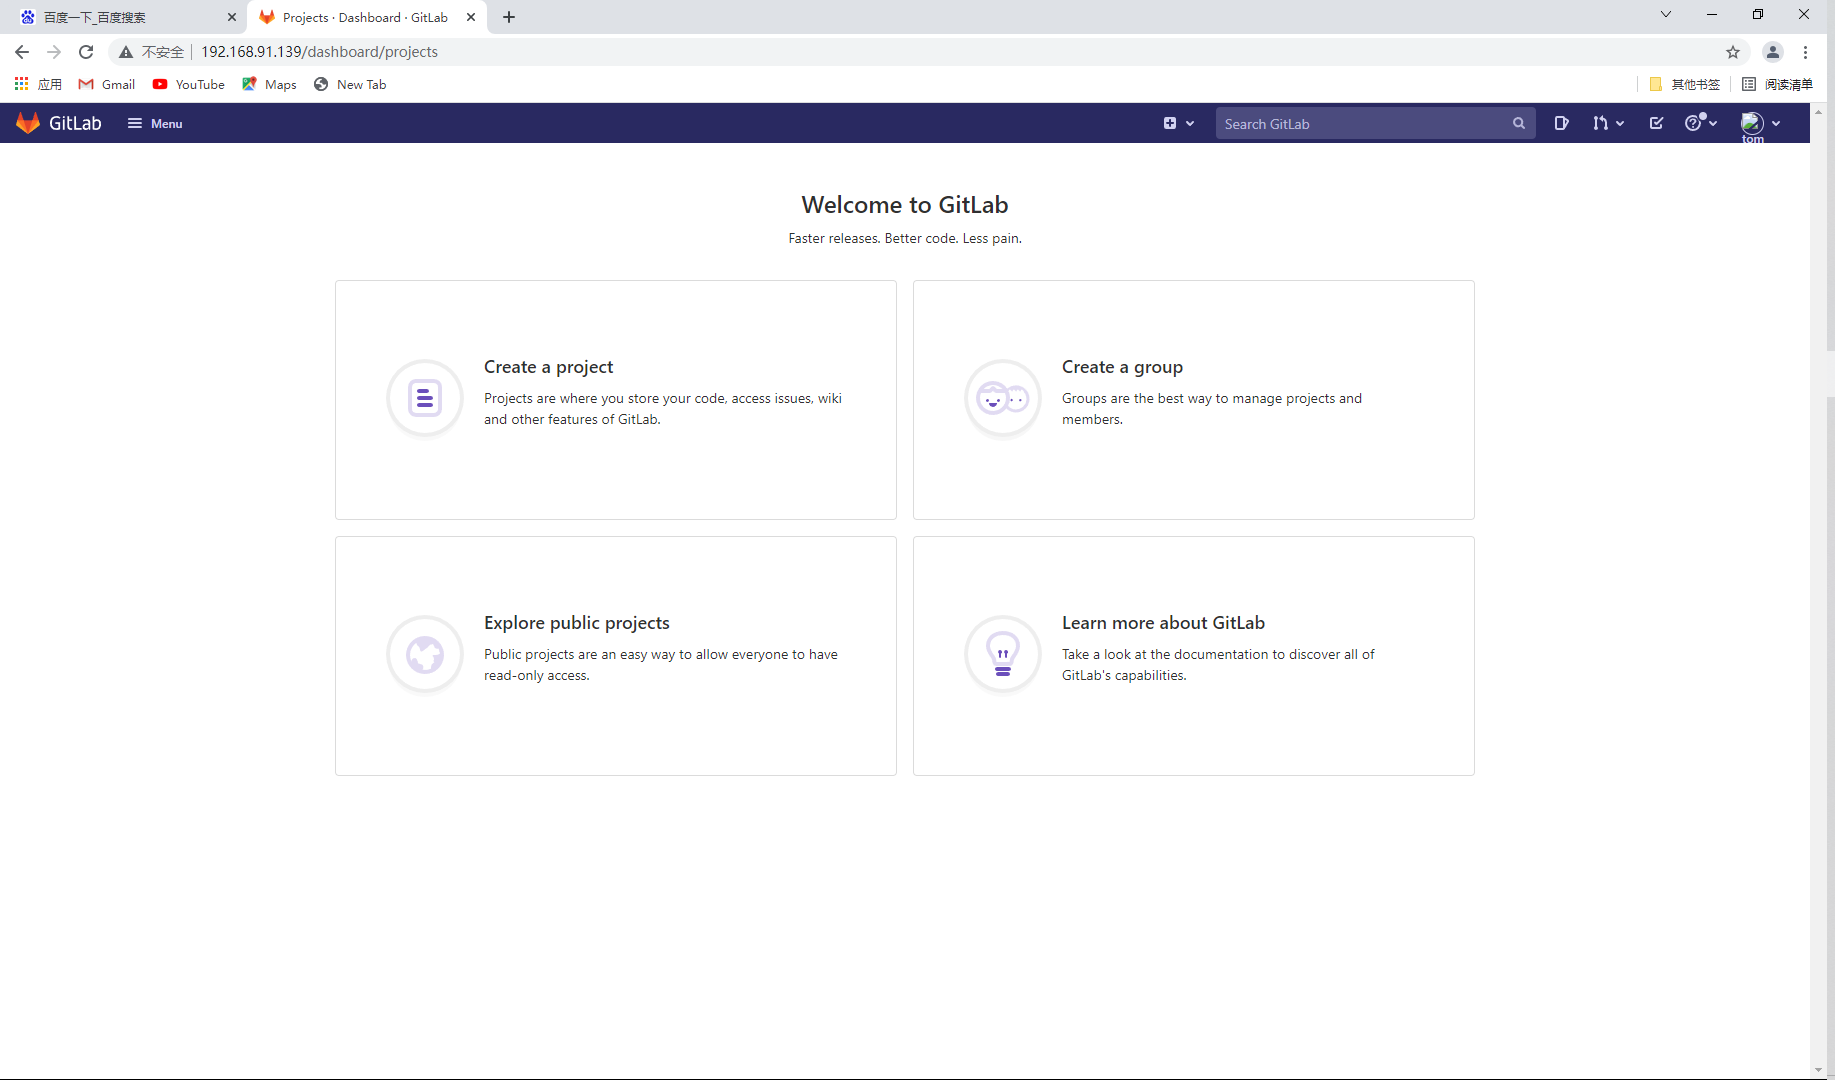This screenshot has width=1835, height=1080.
Task: Close the Baidu browser tab
Action: tap(232, 17)
